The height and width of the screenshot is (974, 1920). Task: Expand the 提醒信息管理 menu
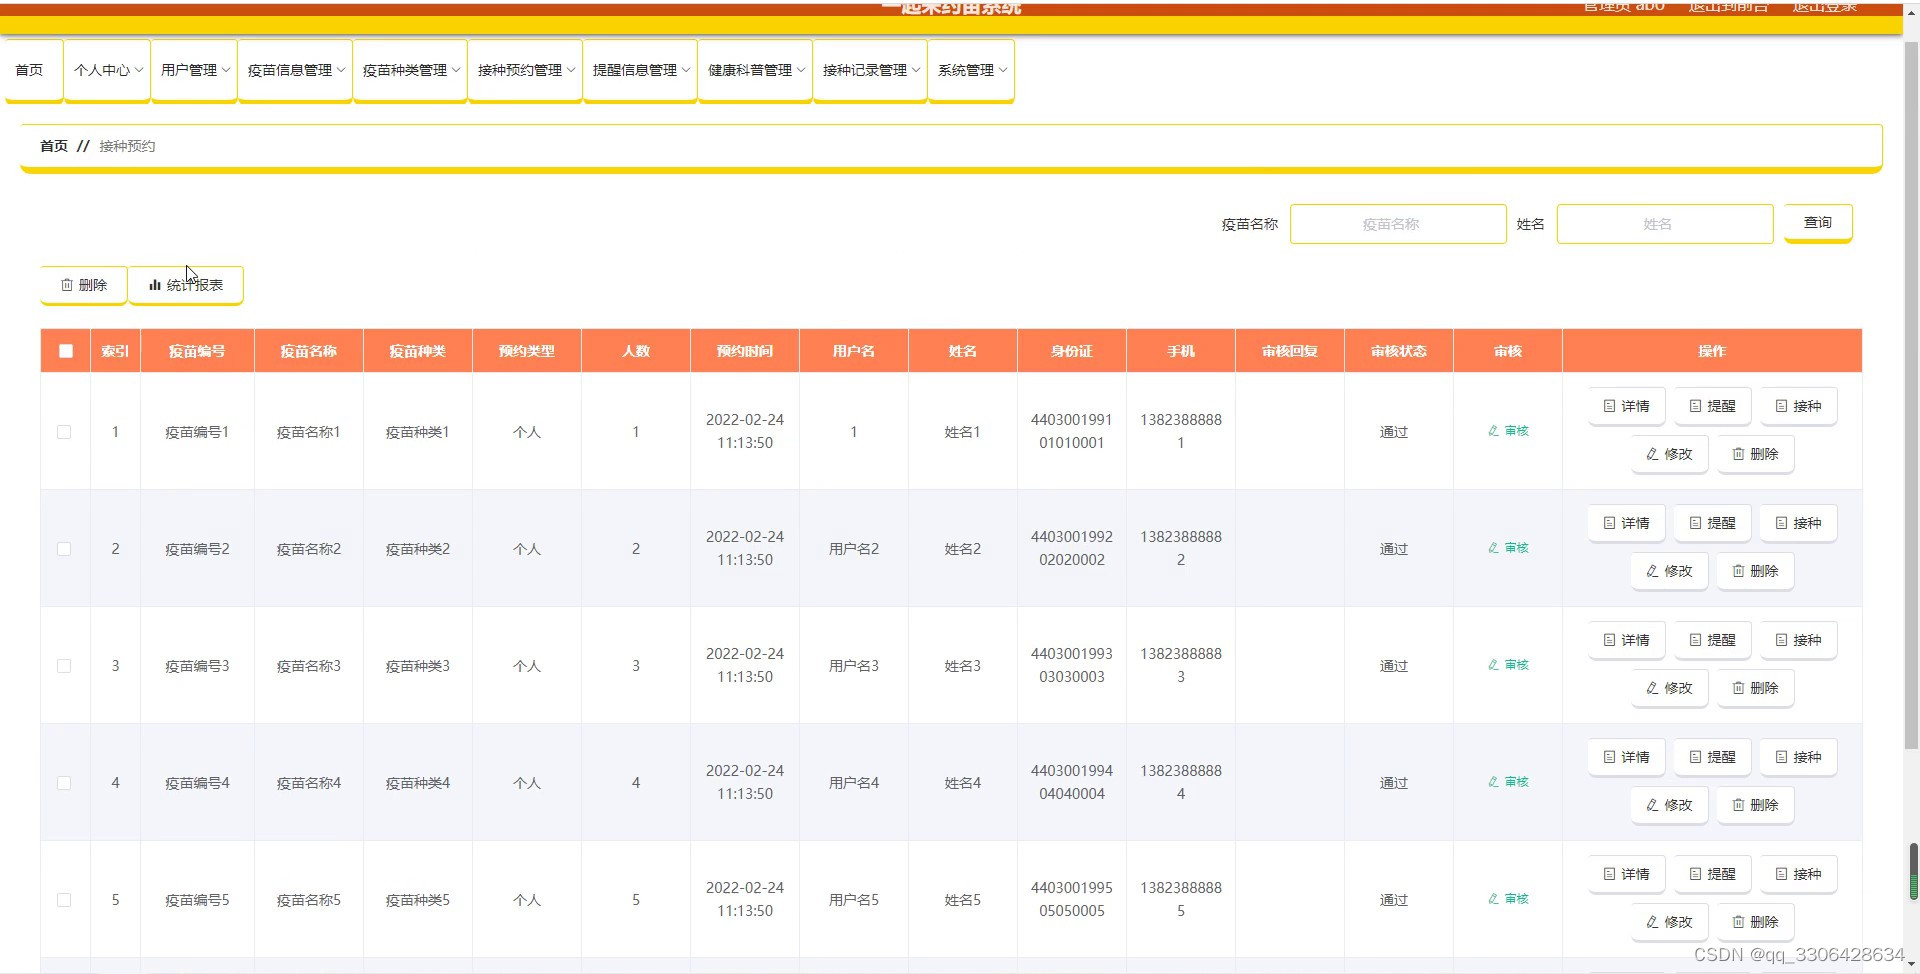tap(641, 70)
